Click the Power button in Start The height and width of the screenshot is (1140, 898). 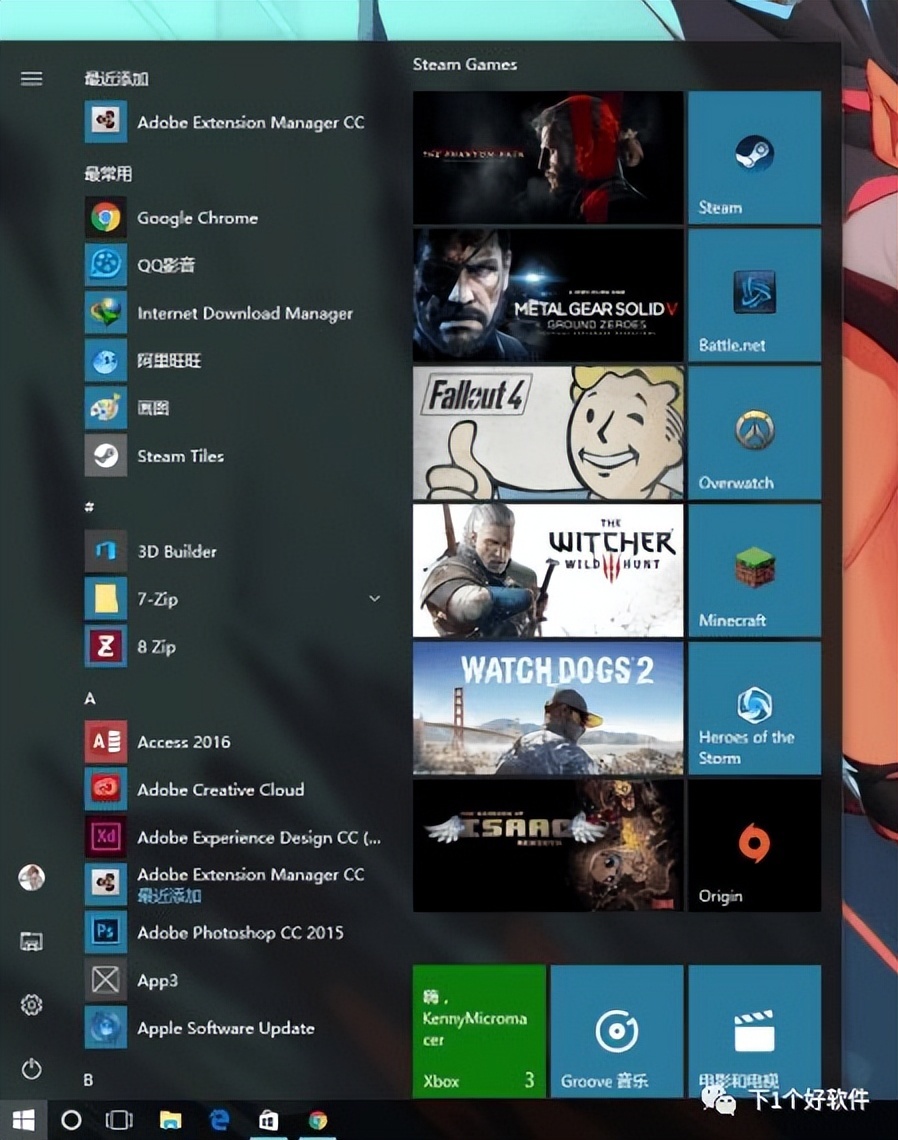pos(31,1069)
